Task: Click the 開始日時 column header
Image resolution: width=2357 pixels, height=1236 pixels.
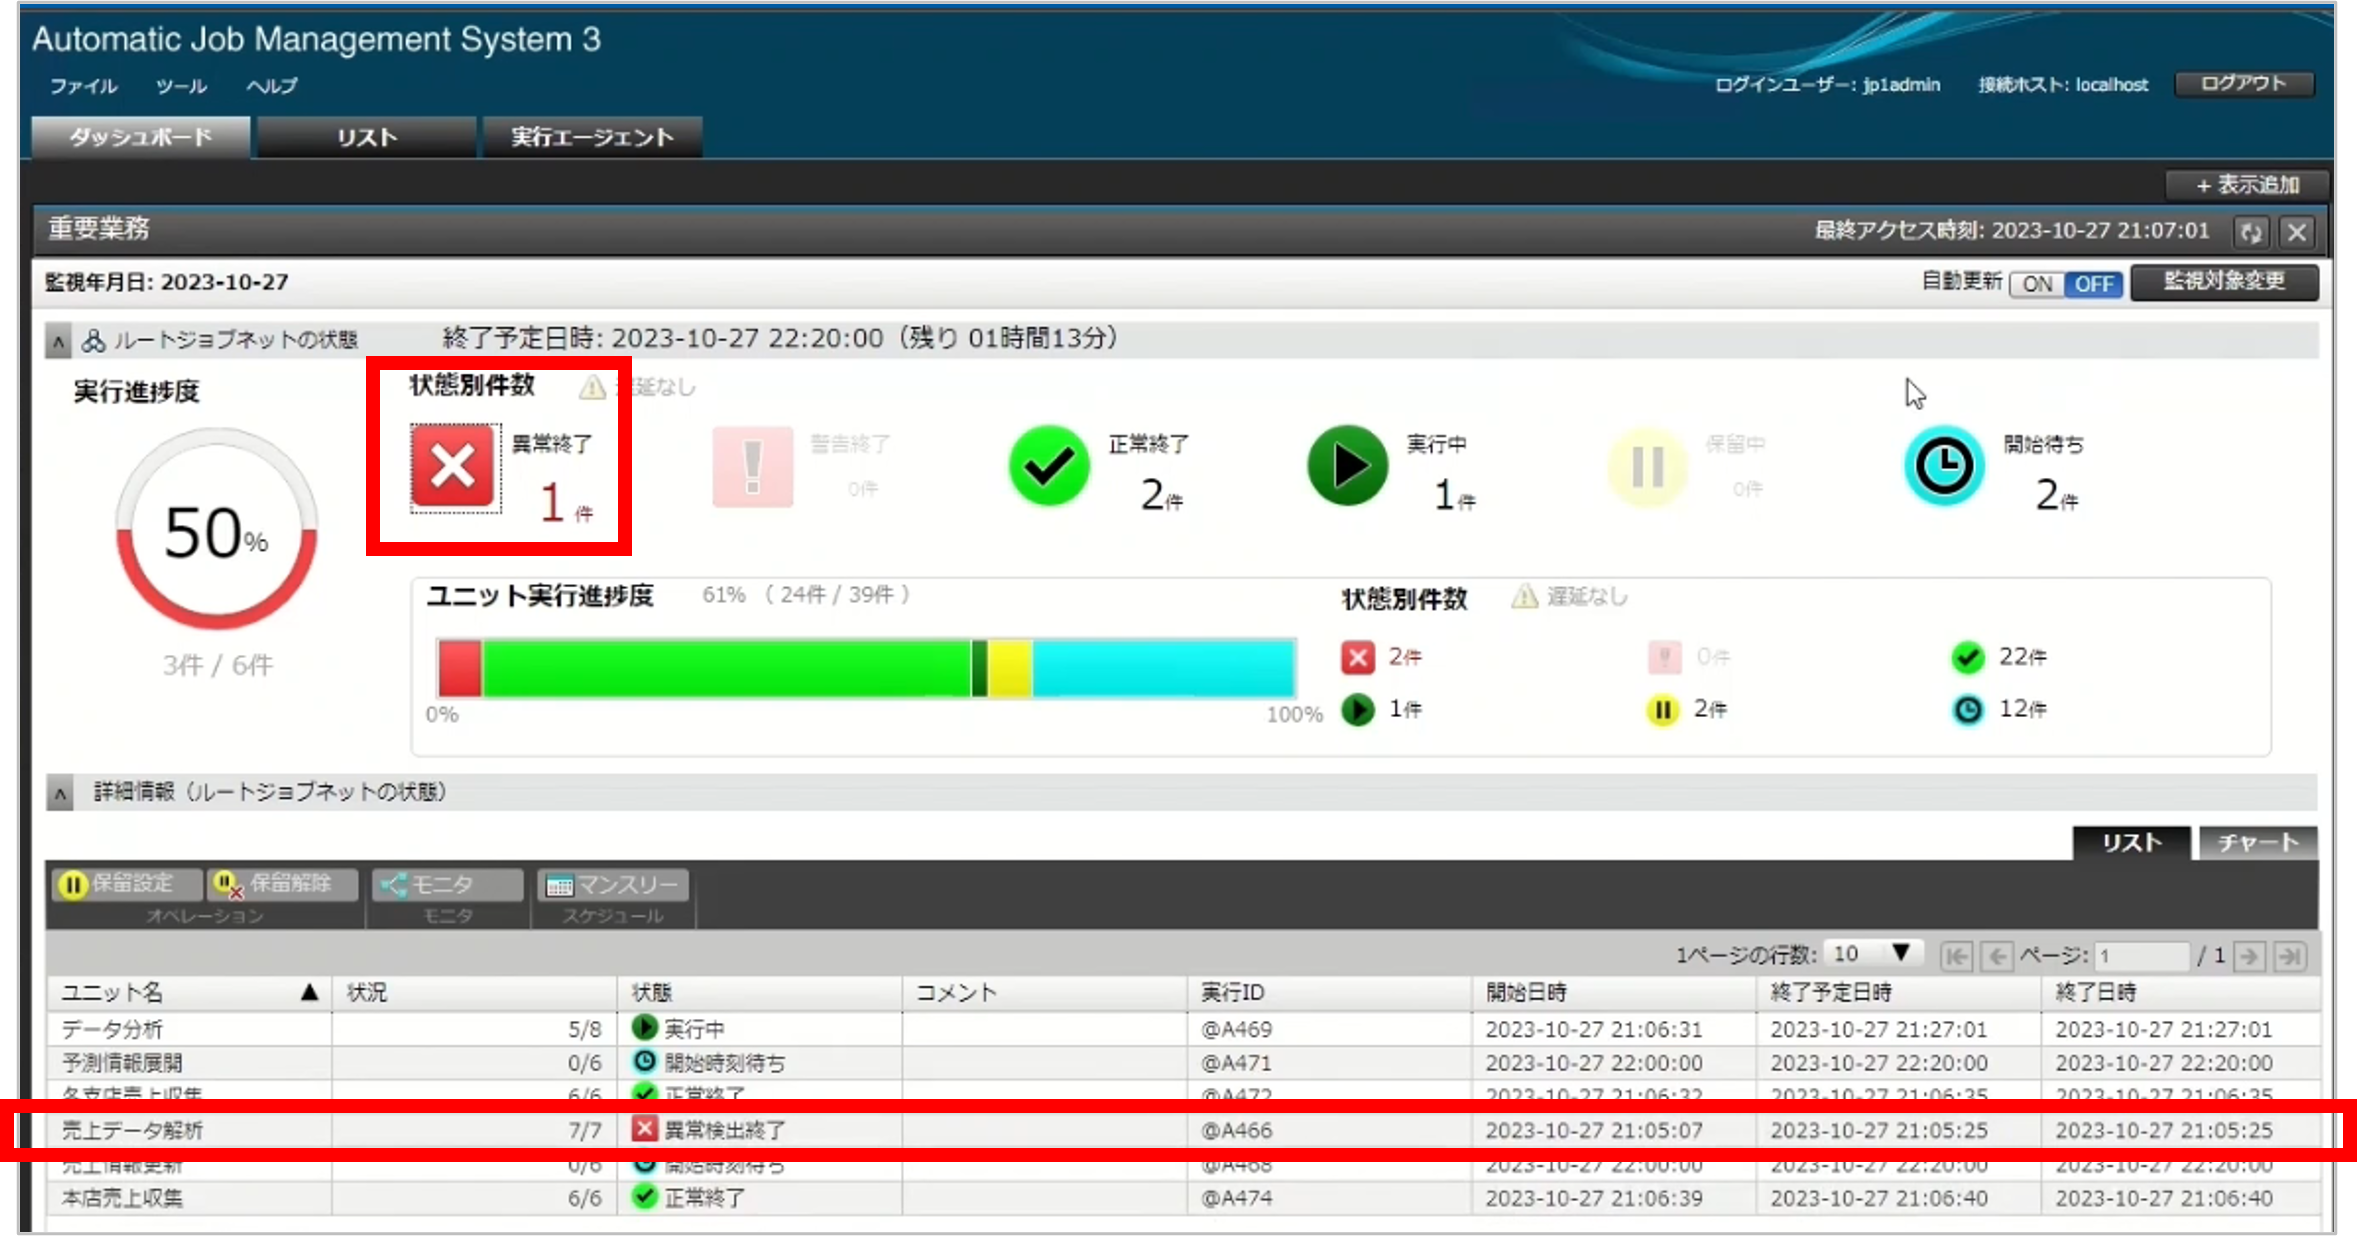Action: tap(1614, 992)
